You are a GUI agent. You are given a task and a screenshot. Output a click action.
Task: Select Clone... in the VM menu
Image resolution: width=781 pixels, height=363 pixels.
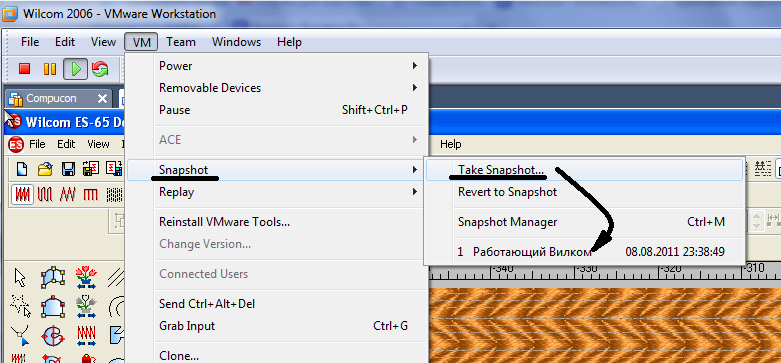click(277, 356)
